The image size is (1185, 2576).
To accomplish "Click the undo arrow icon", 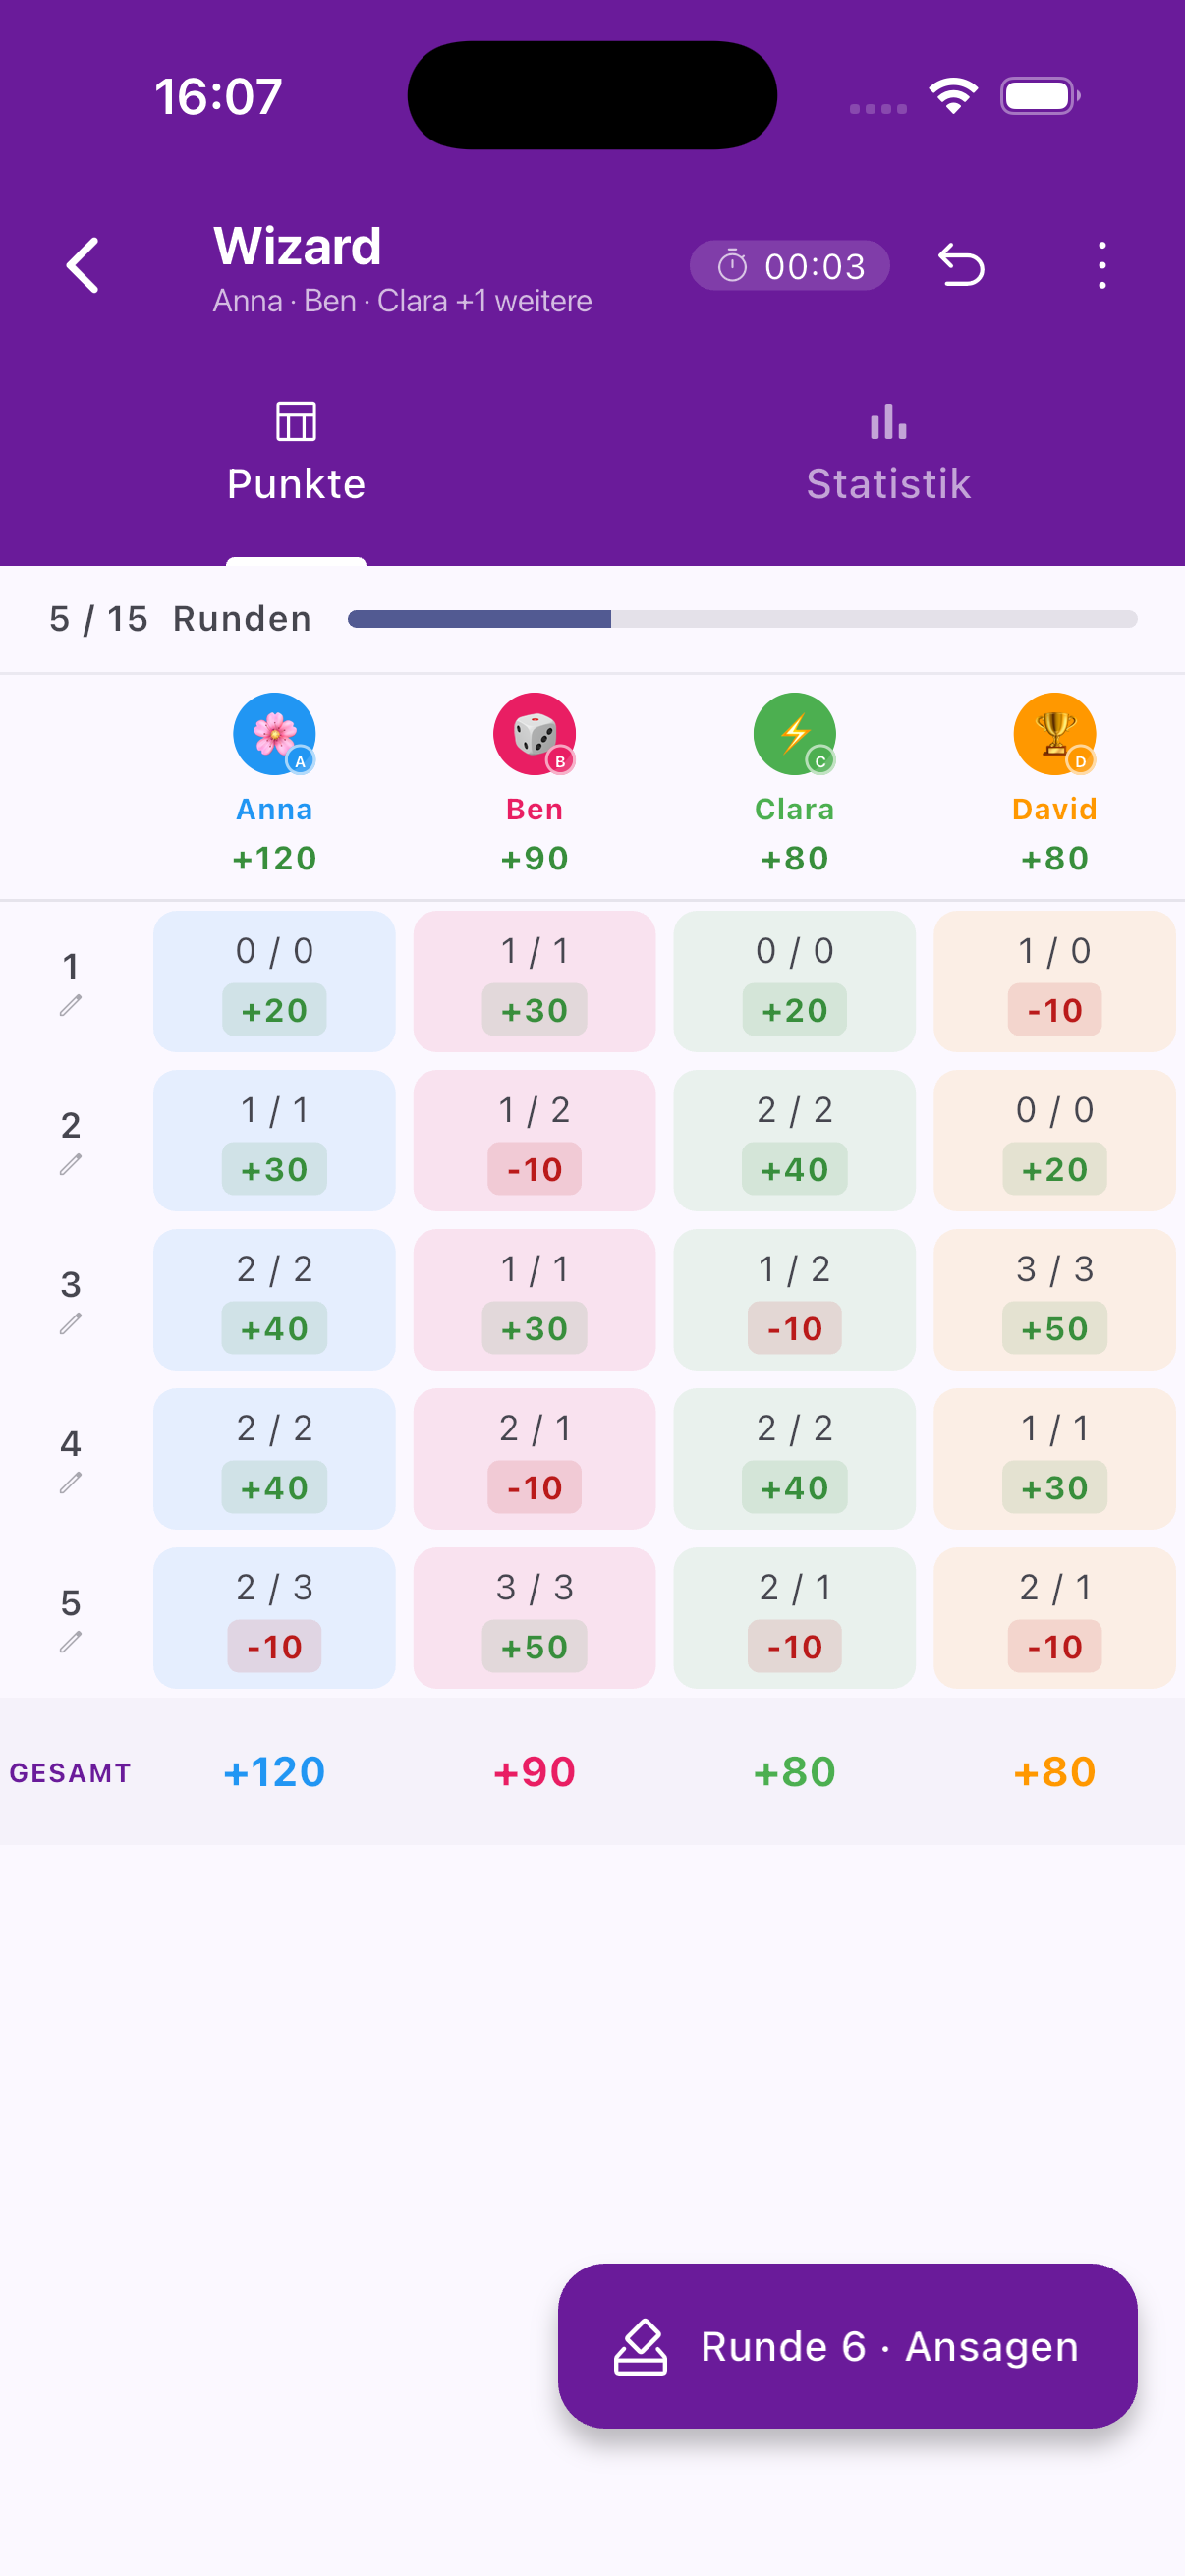I will click(961, 266).
